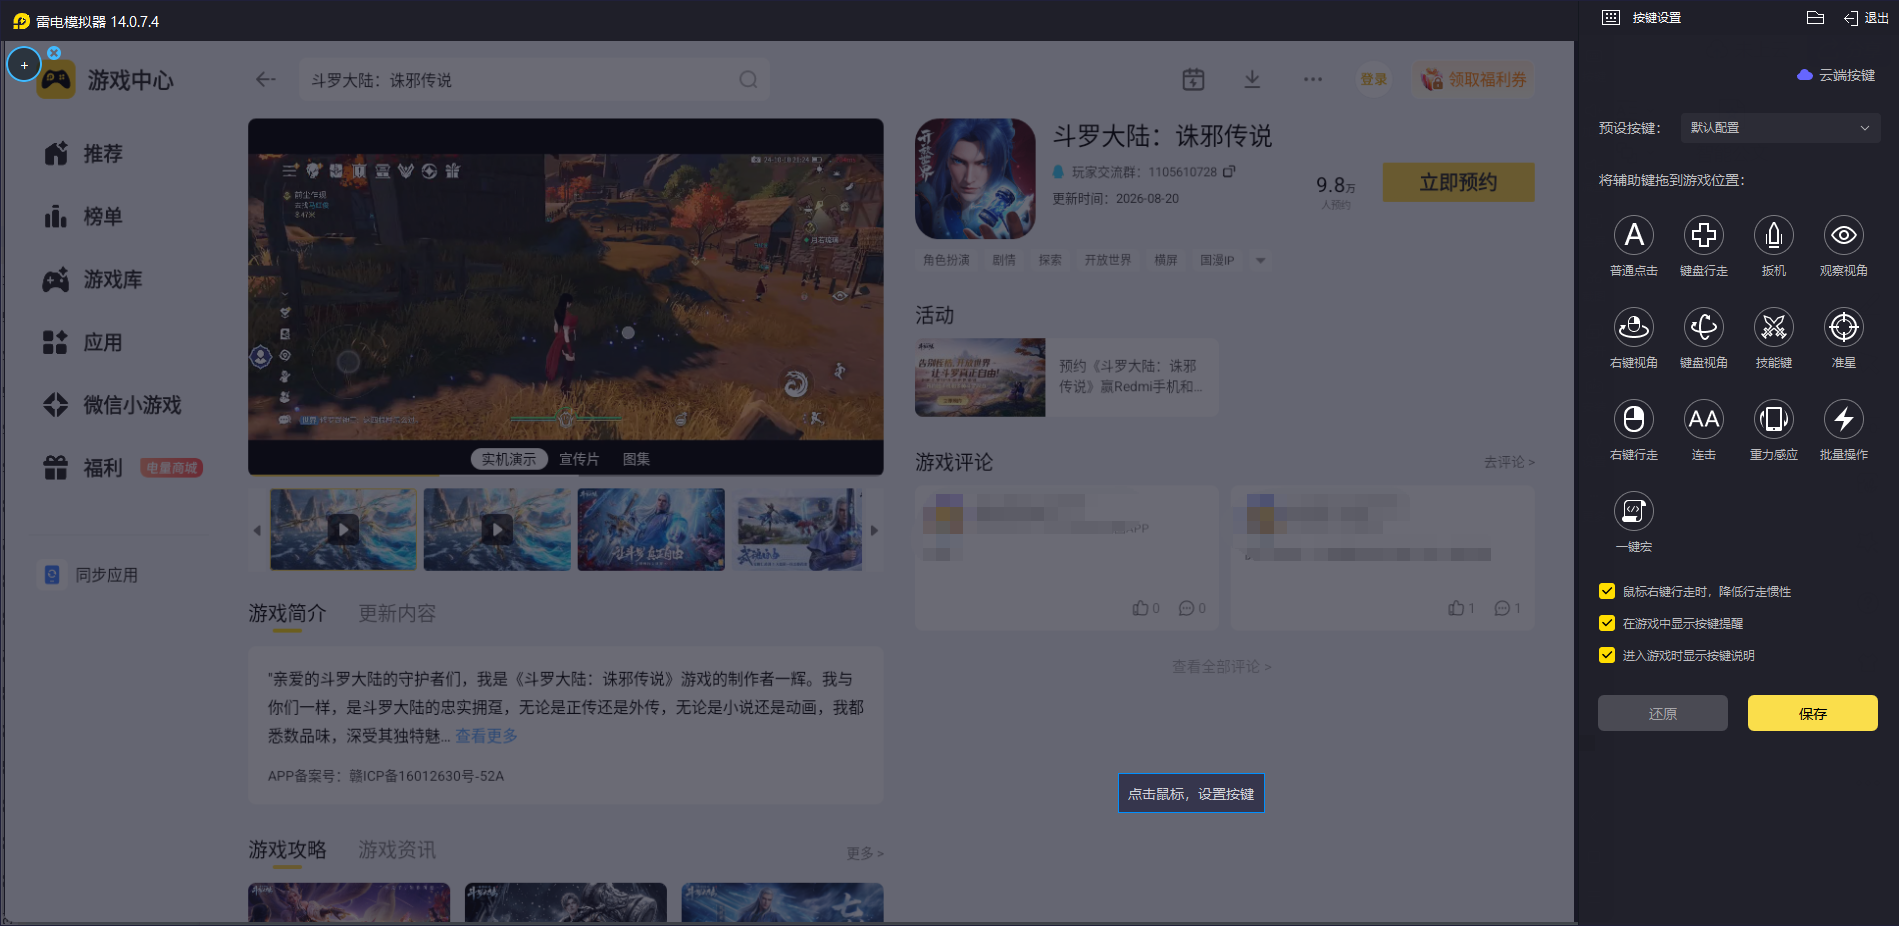Select the 一键宏 macro key icon
The height and width of the screenshot is (926, 1899).
1634,512
